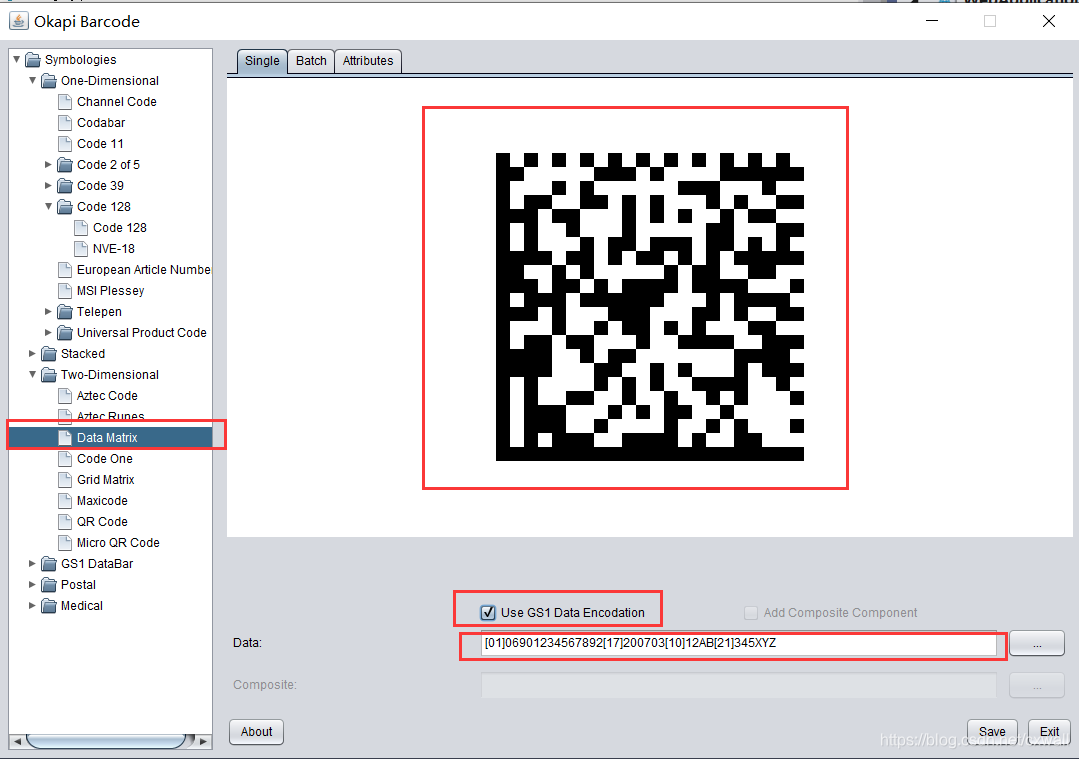Select European Article Number in the tree

point(143,270)
